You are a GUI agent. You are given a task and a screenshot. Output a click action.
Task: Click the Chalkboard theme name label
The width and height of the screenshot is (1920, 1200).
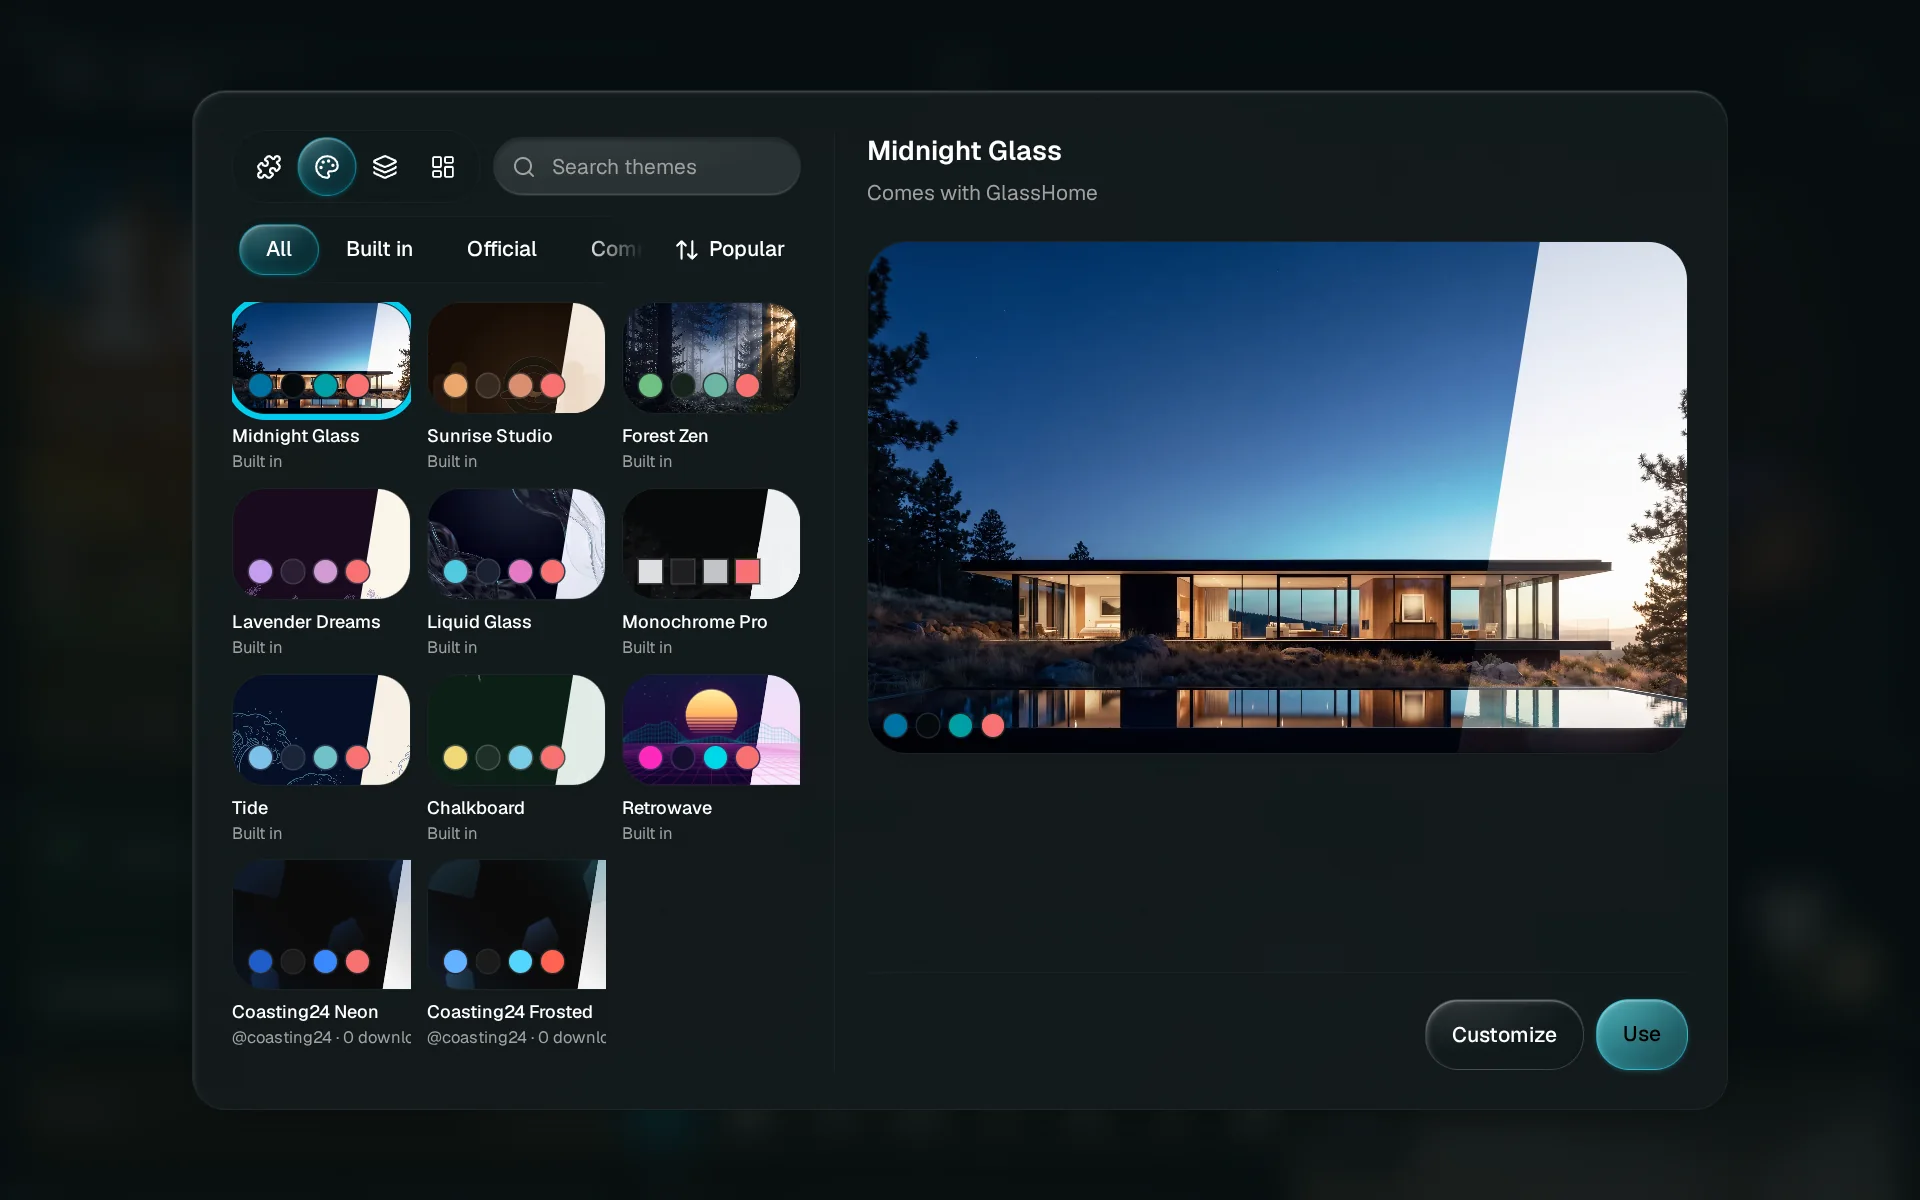pyautogui.click(x=476, y=808)
